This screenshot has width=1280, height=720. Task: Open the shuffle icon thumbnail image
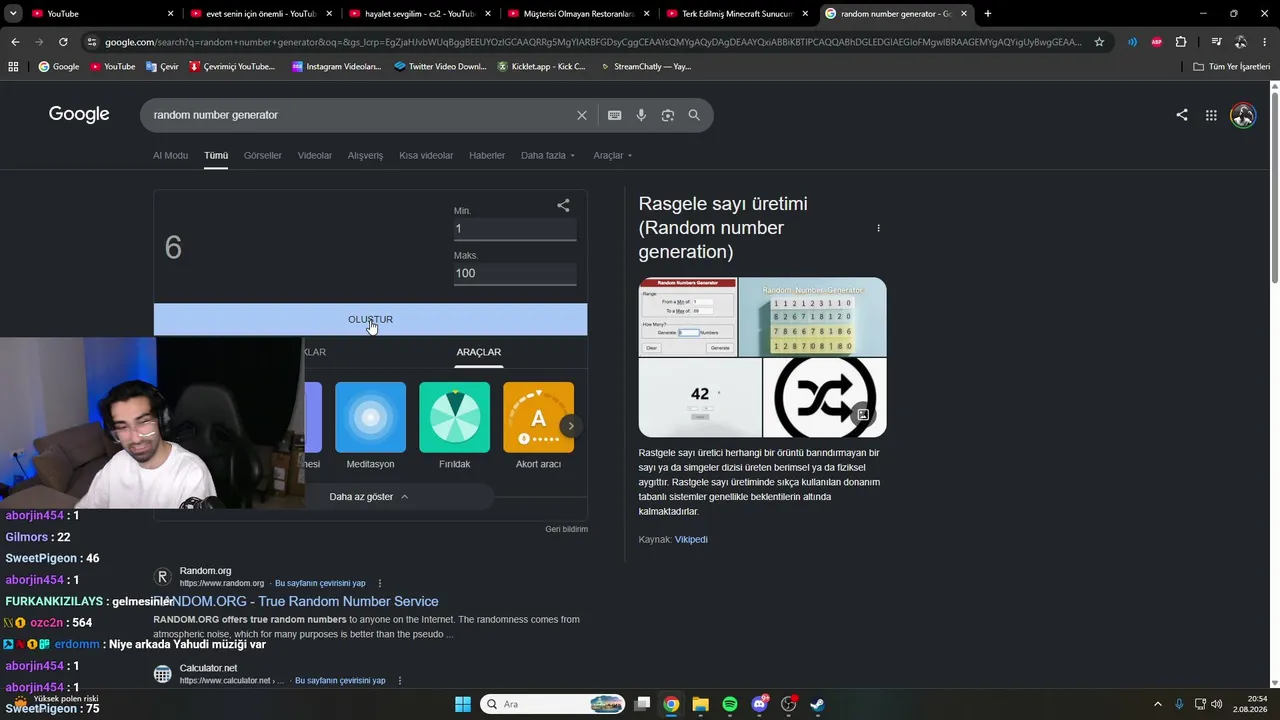pyautogui.click(x=824, y=398)
